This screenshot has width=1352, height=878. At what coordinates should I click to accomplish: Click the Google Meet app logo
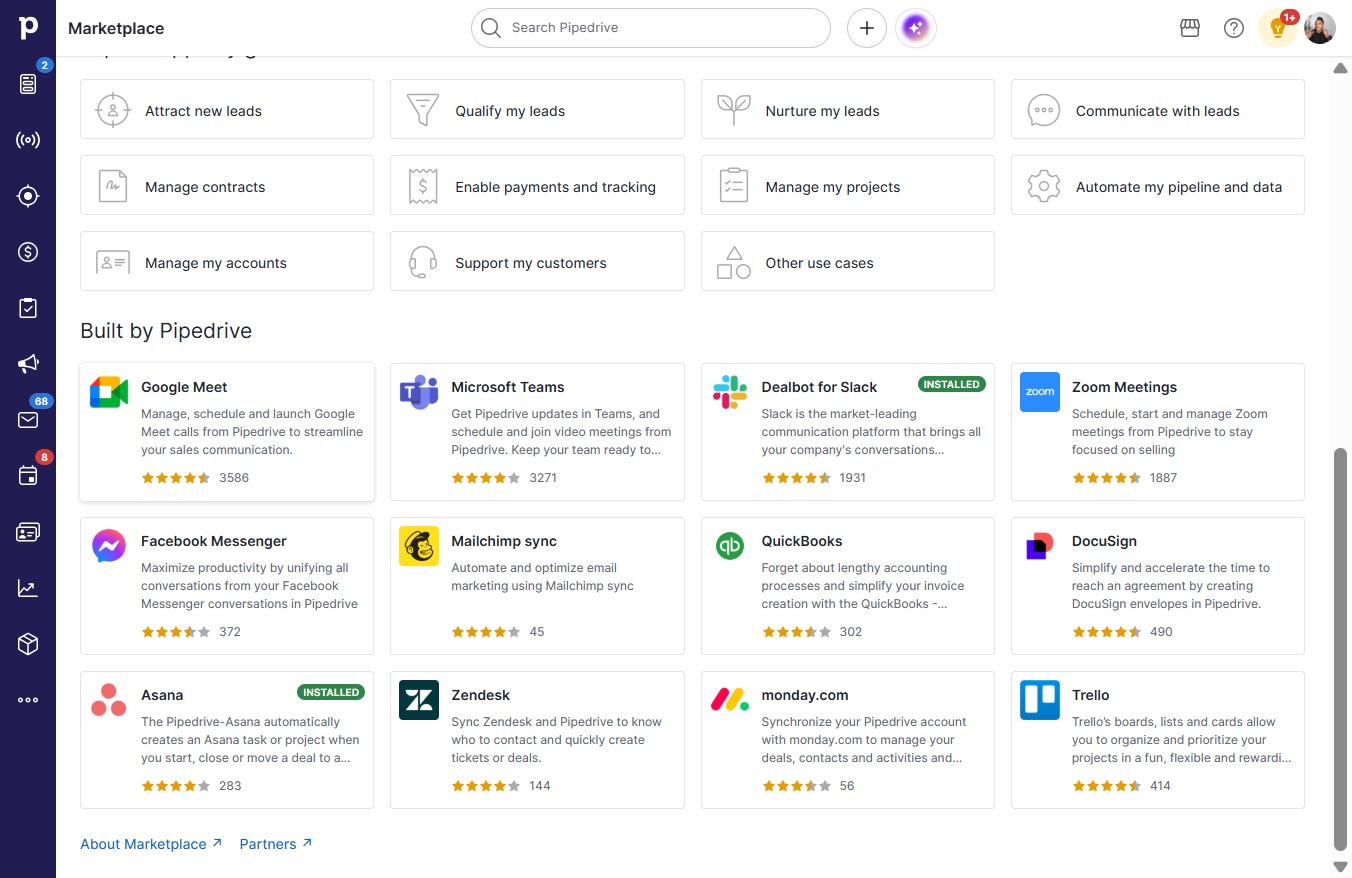109,393
